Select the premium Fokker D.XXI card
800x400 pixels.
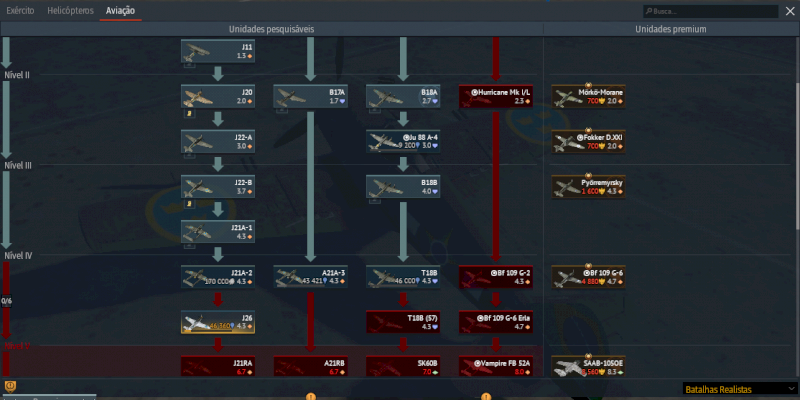coord(588,141)
